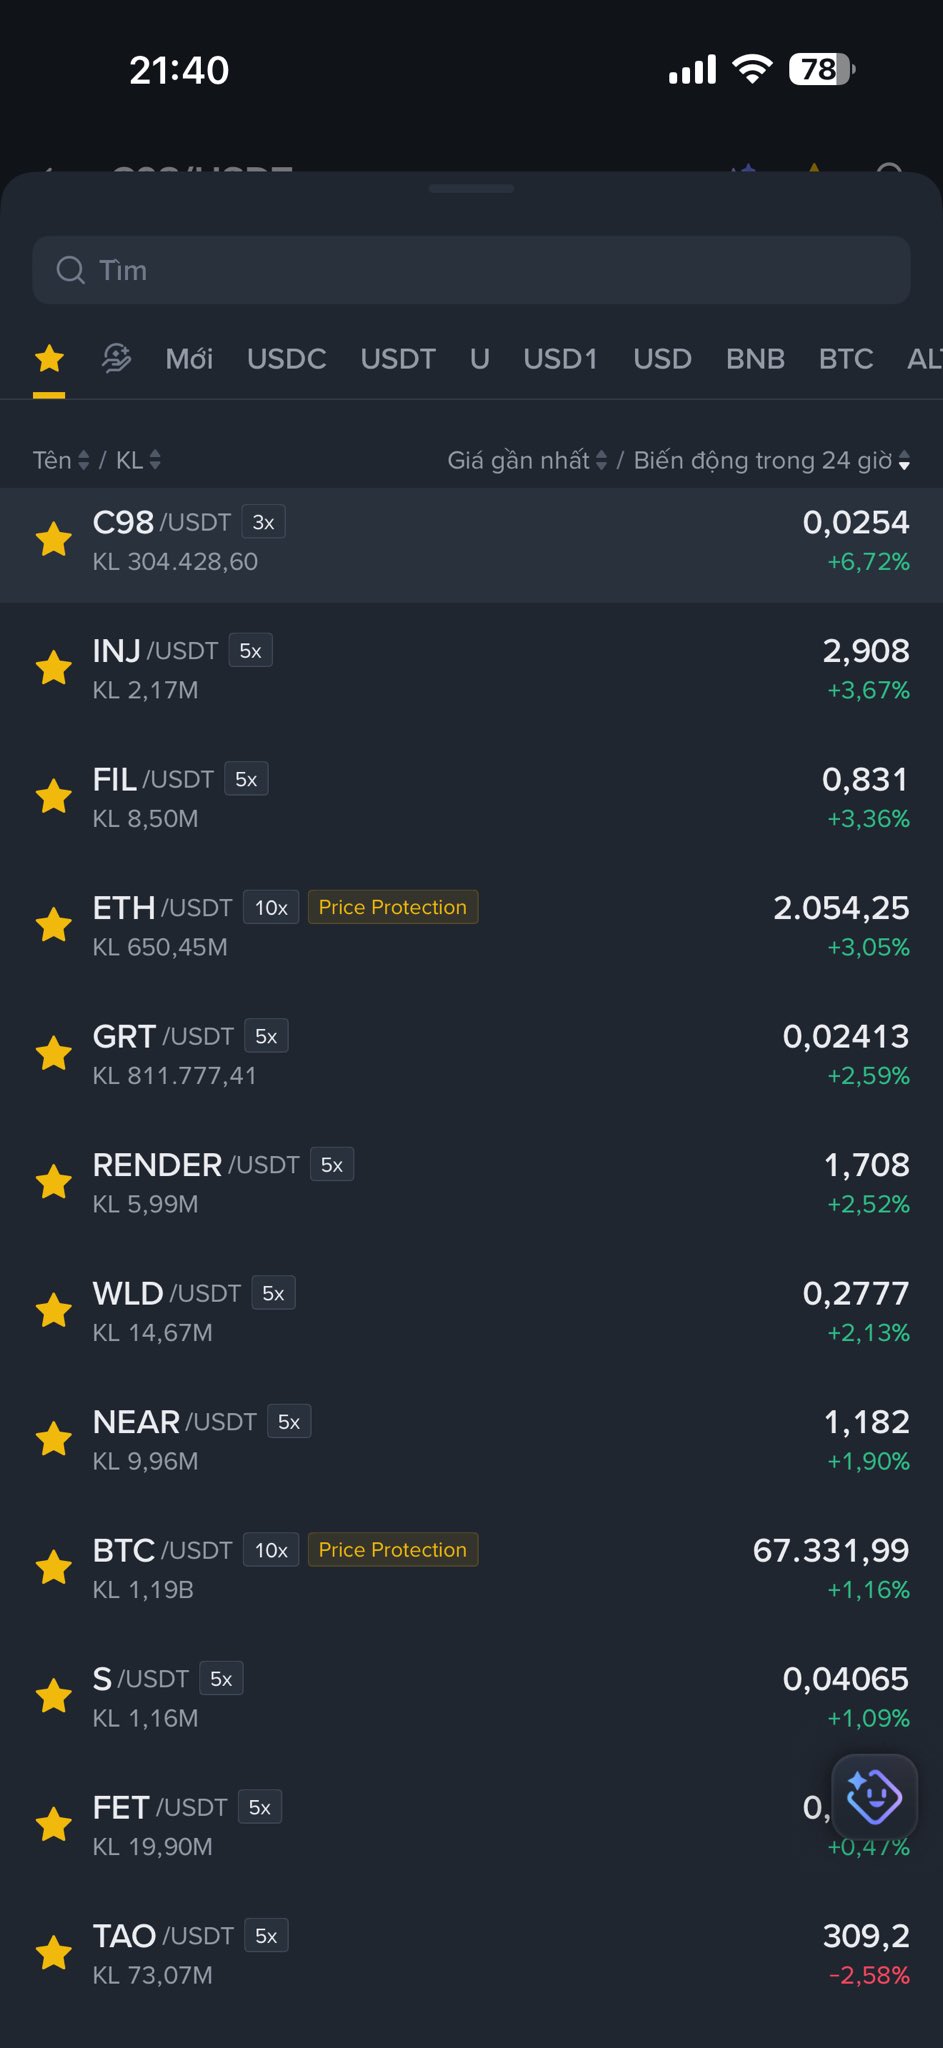Remove BTC/USDT from favorites via star

tap(54, 1568)
